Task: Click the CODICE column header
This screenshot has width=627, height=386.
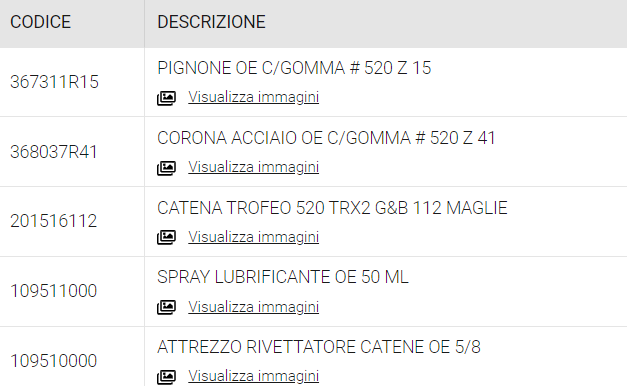Action: pyautogui.click(x=40, y=22)
